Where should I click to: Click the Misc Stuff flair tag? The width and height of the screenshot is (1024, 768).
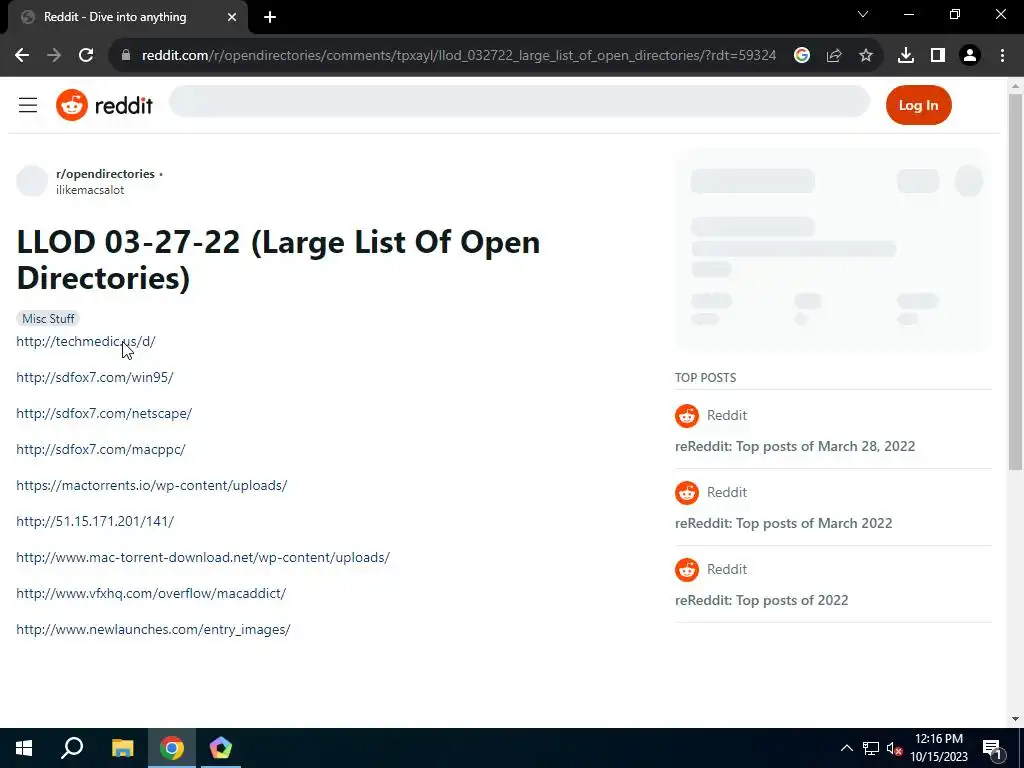click(x=48, y=319)
